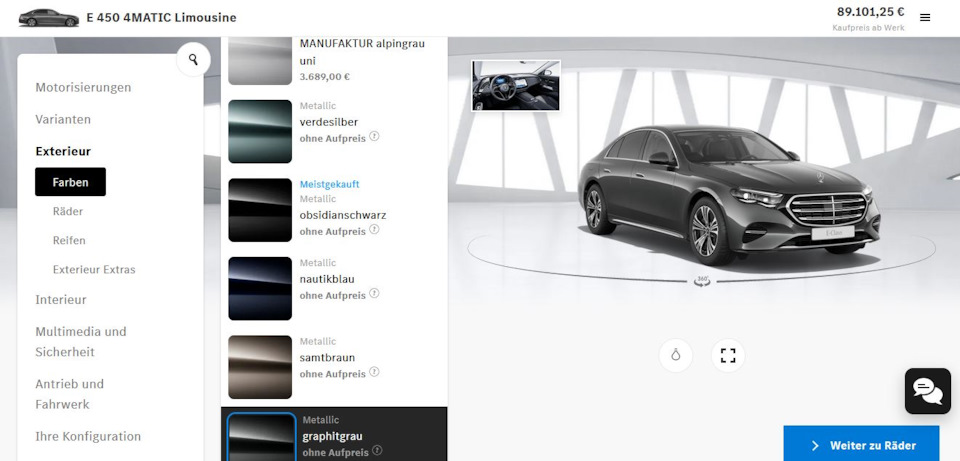The height and width of the screenshot is (461, 960).
Task: Click the Meistgekauft label
Action: coord(329,184)
